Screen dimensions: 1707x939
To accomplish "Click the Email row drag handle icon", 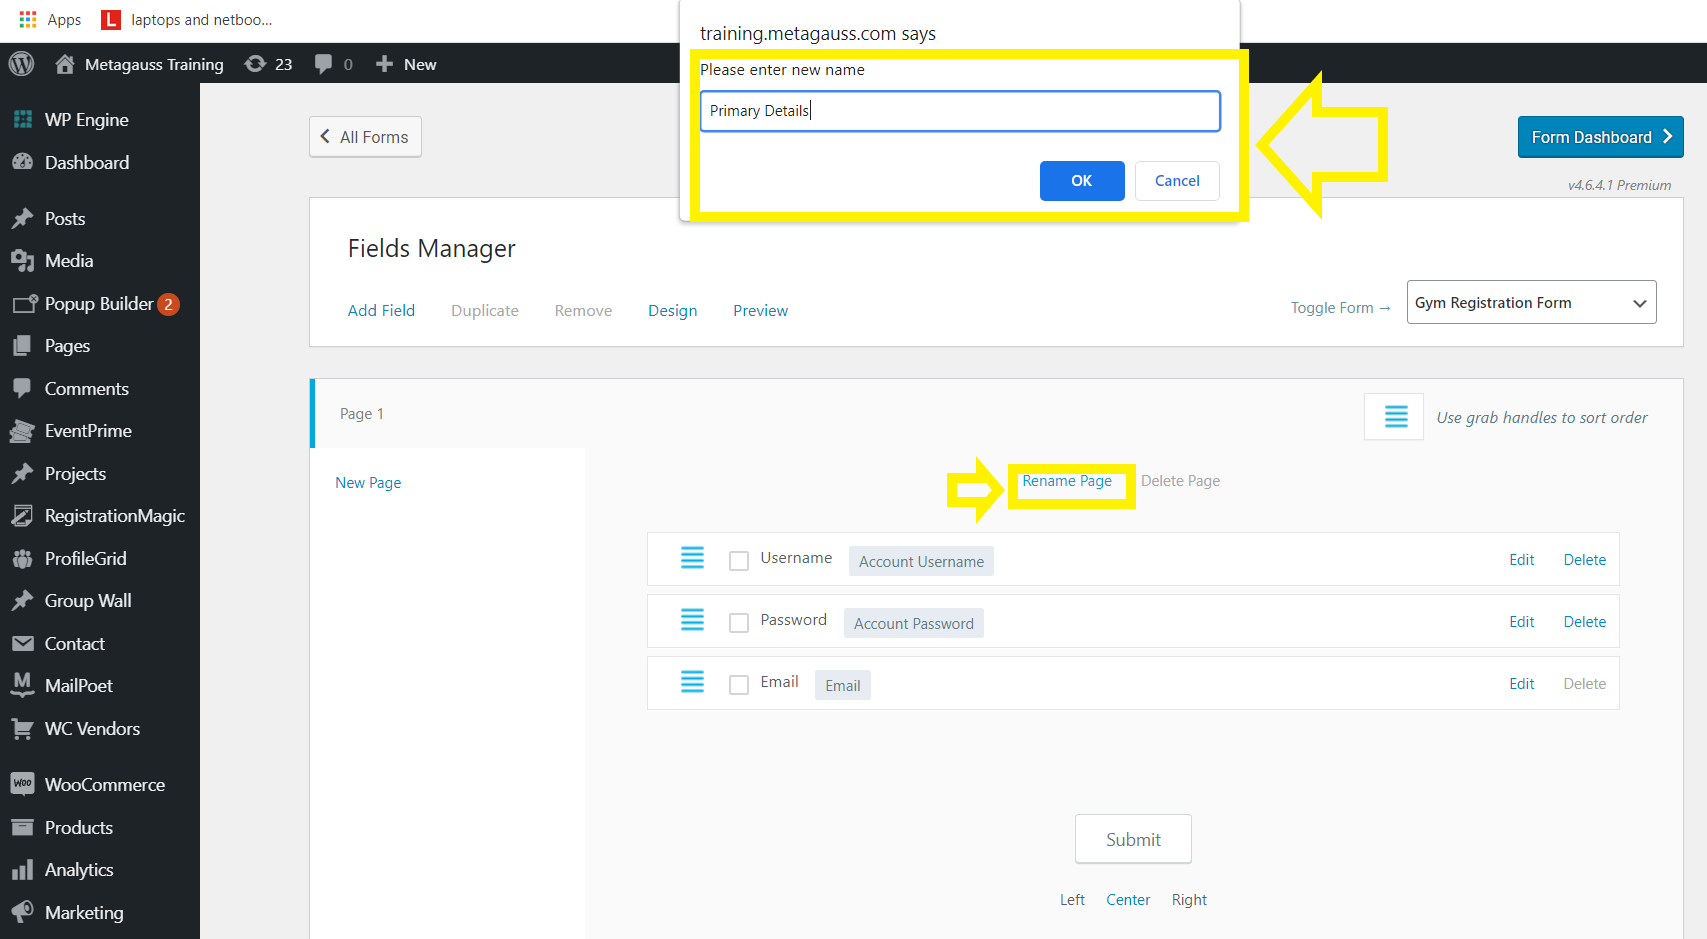I will [x=692, y=682].
